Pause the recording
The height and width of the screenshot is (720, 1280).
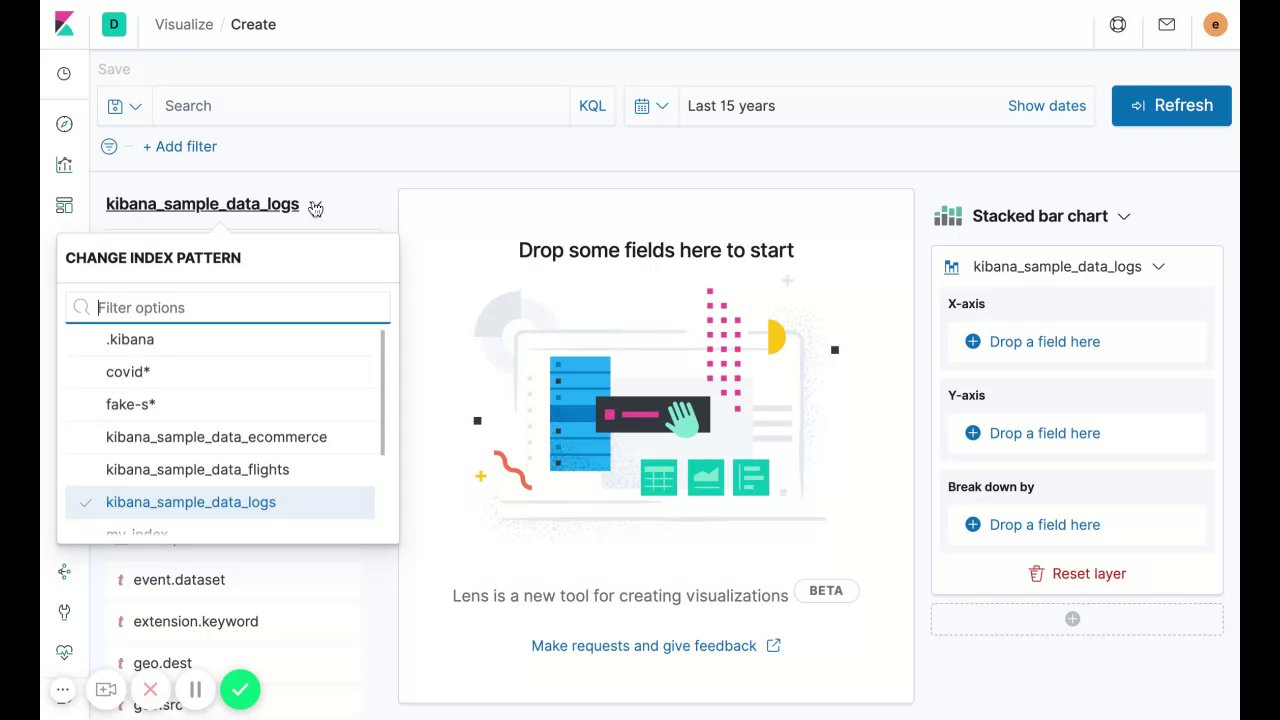tap(195, 689)
